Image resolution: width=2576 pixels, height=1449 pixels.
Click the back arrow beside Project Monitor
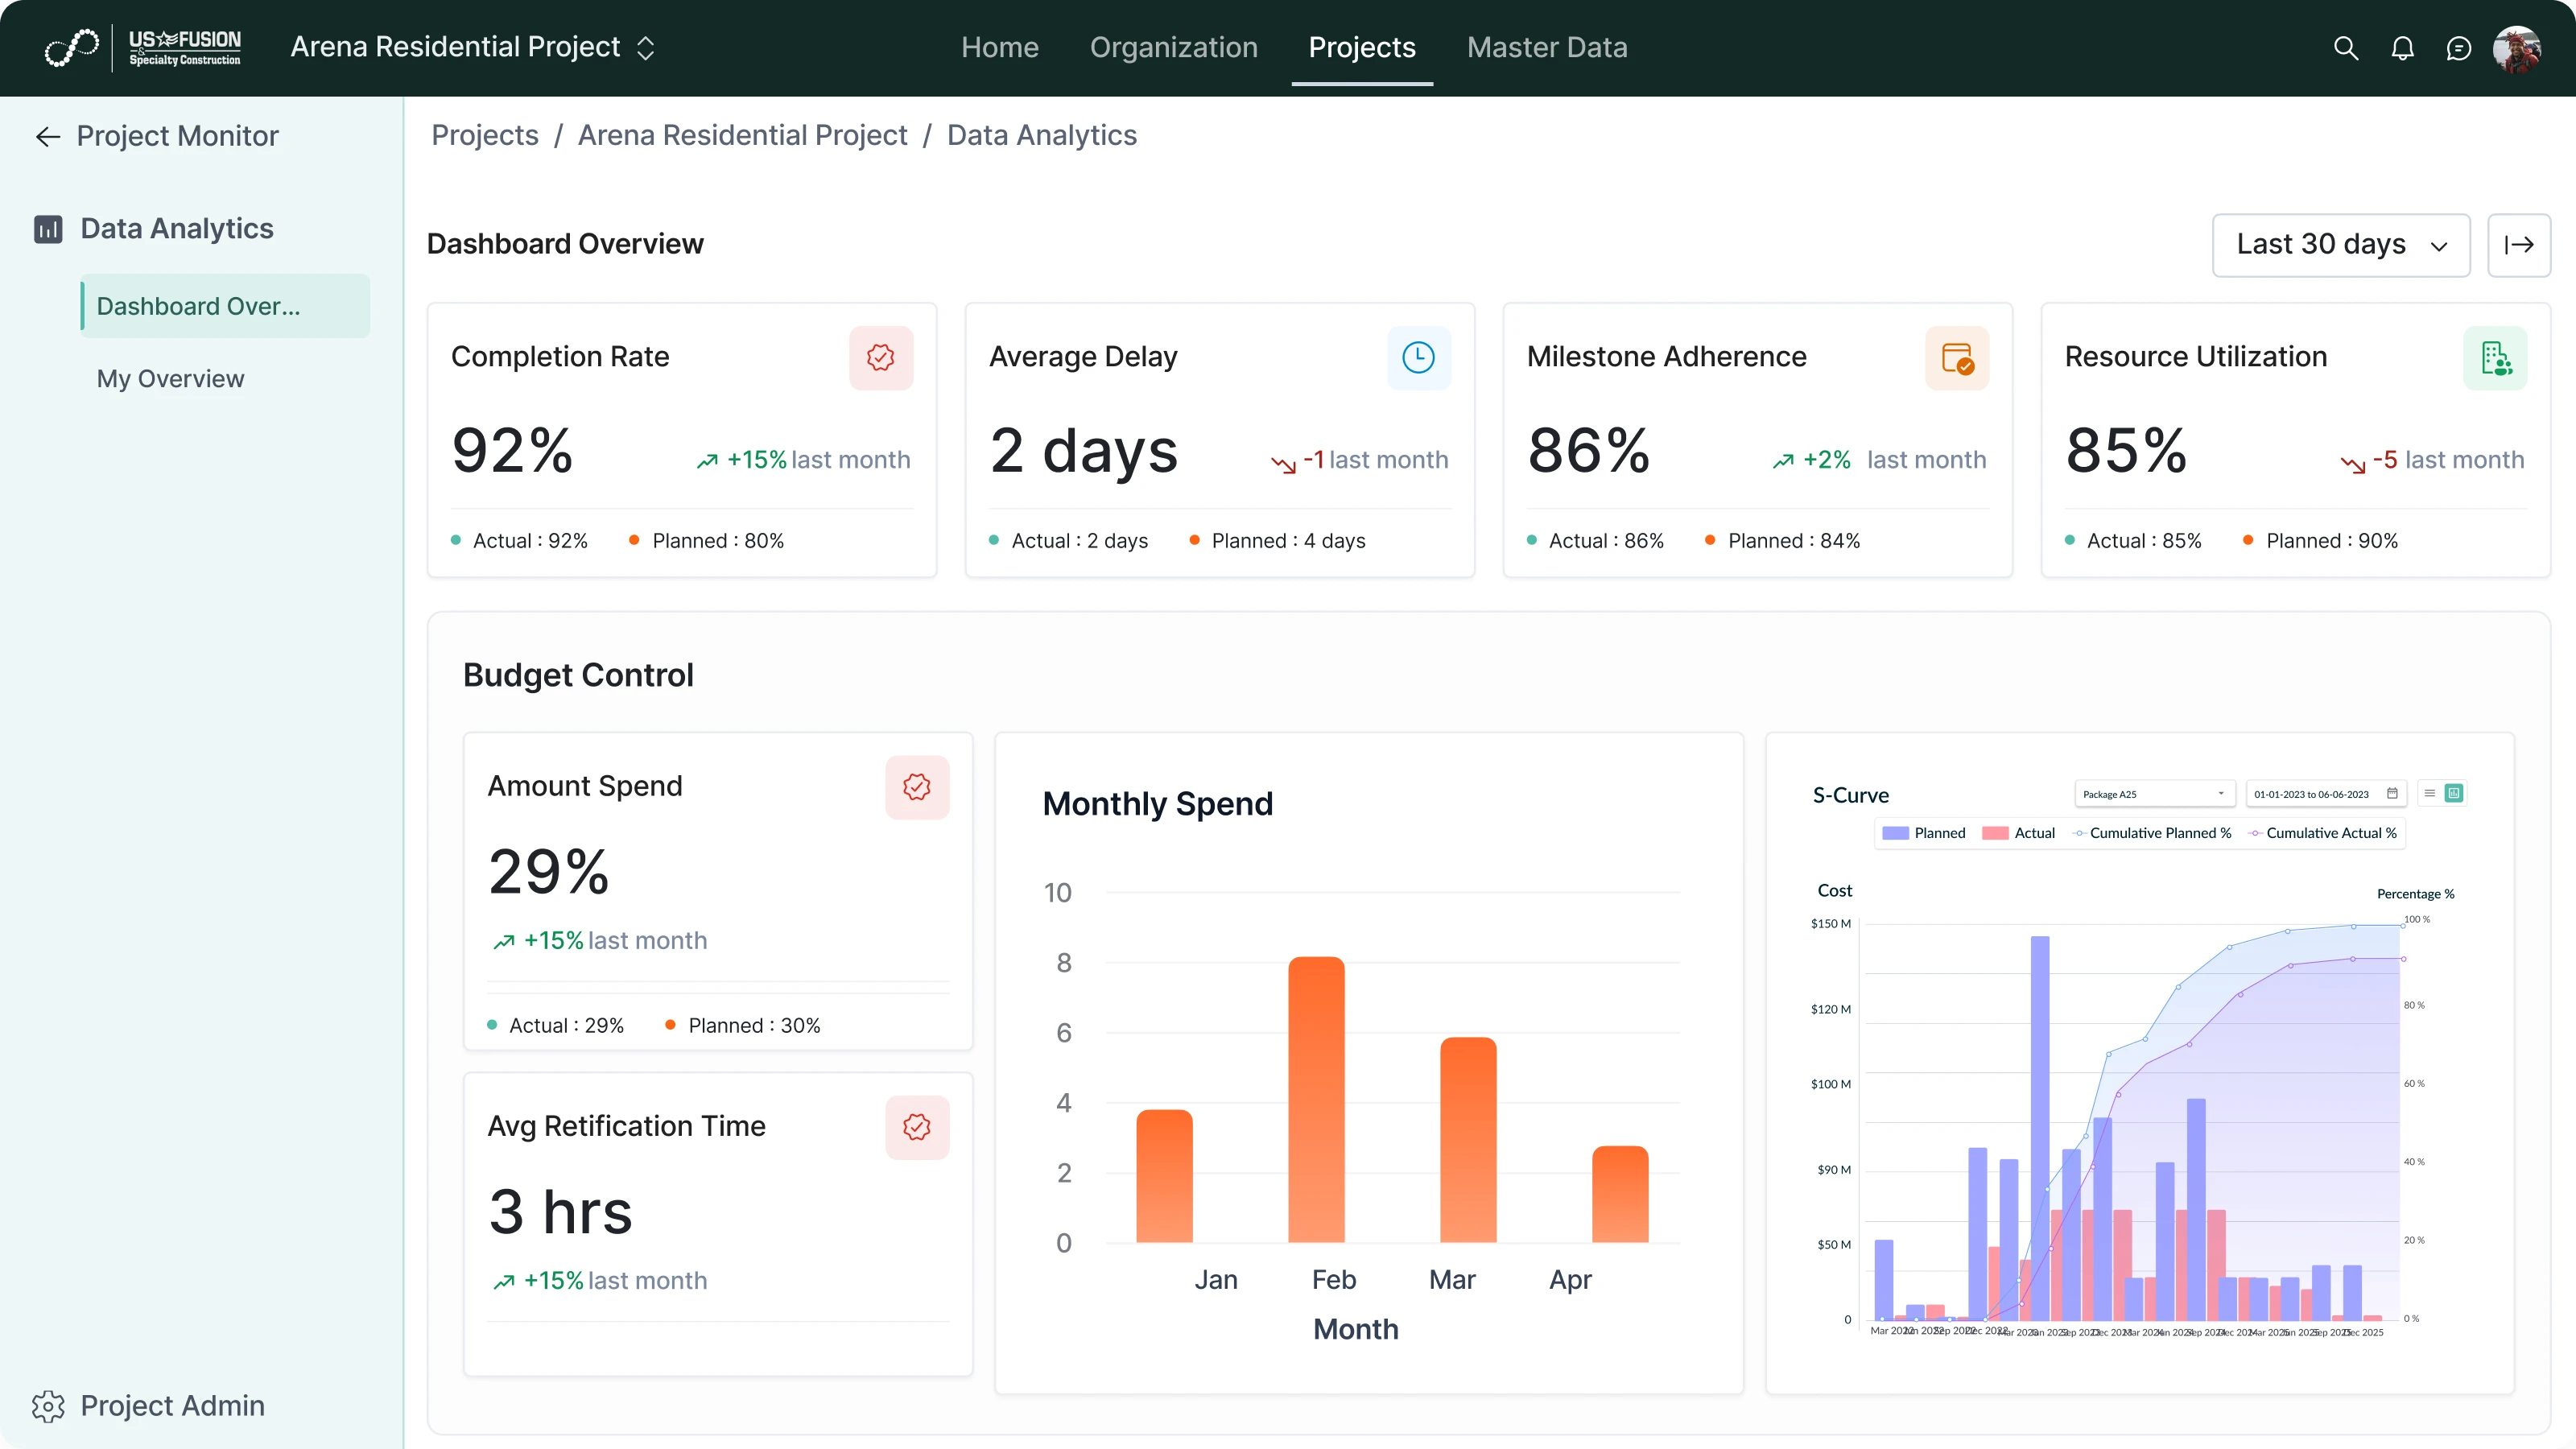[x=47, y=136]
